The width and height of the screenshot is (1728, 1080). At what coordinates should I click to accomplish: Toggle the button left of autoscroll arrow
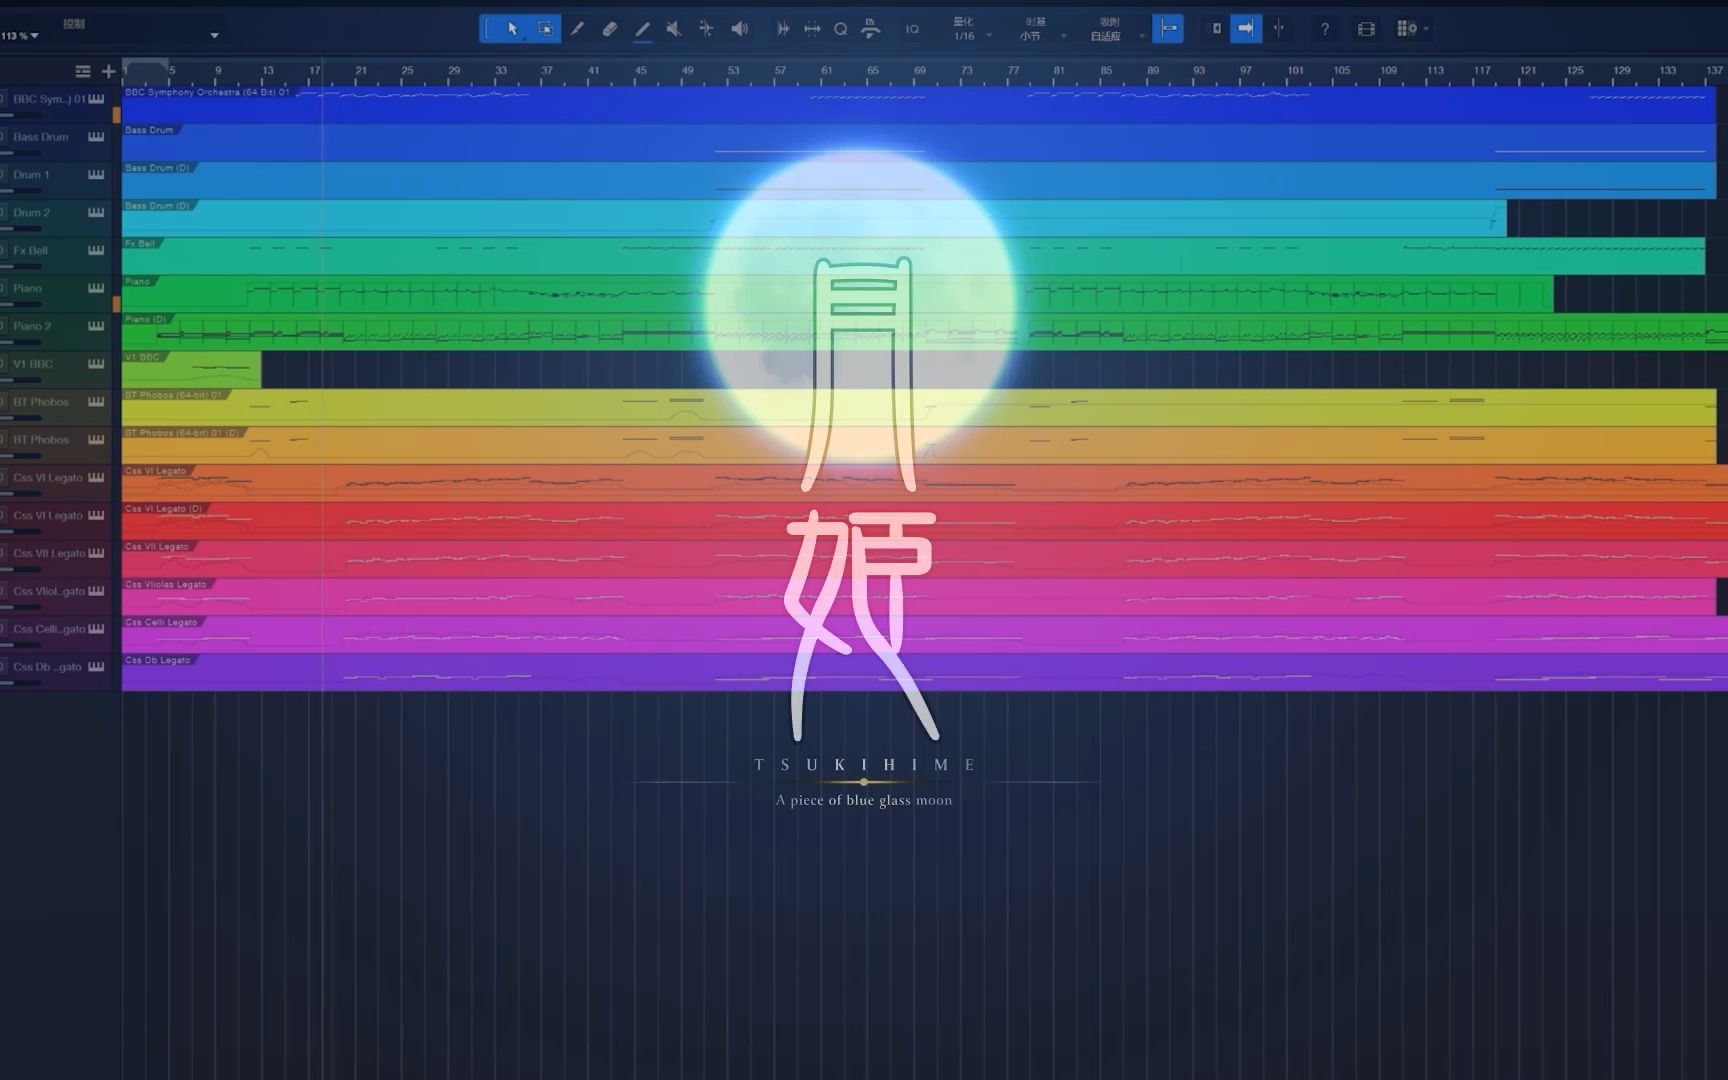[1215, 29]
